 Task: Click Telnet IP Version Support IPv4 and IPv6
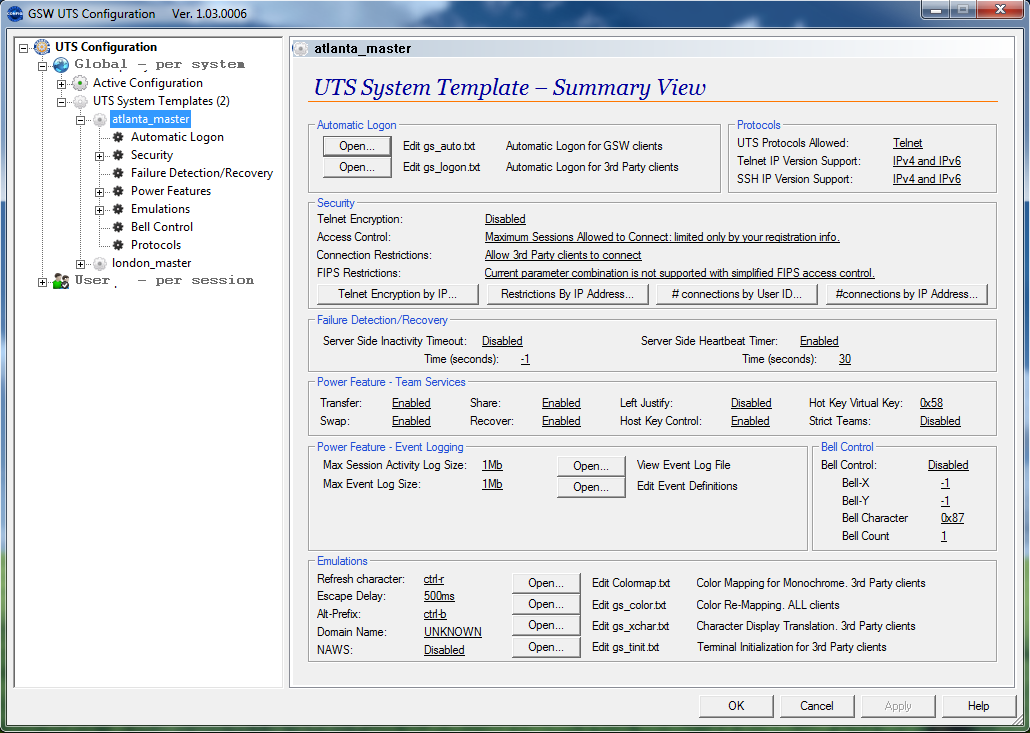click(926, 160)
